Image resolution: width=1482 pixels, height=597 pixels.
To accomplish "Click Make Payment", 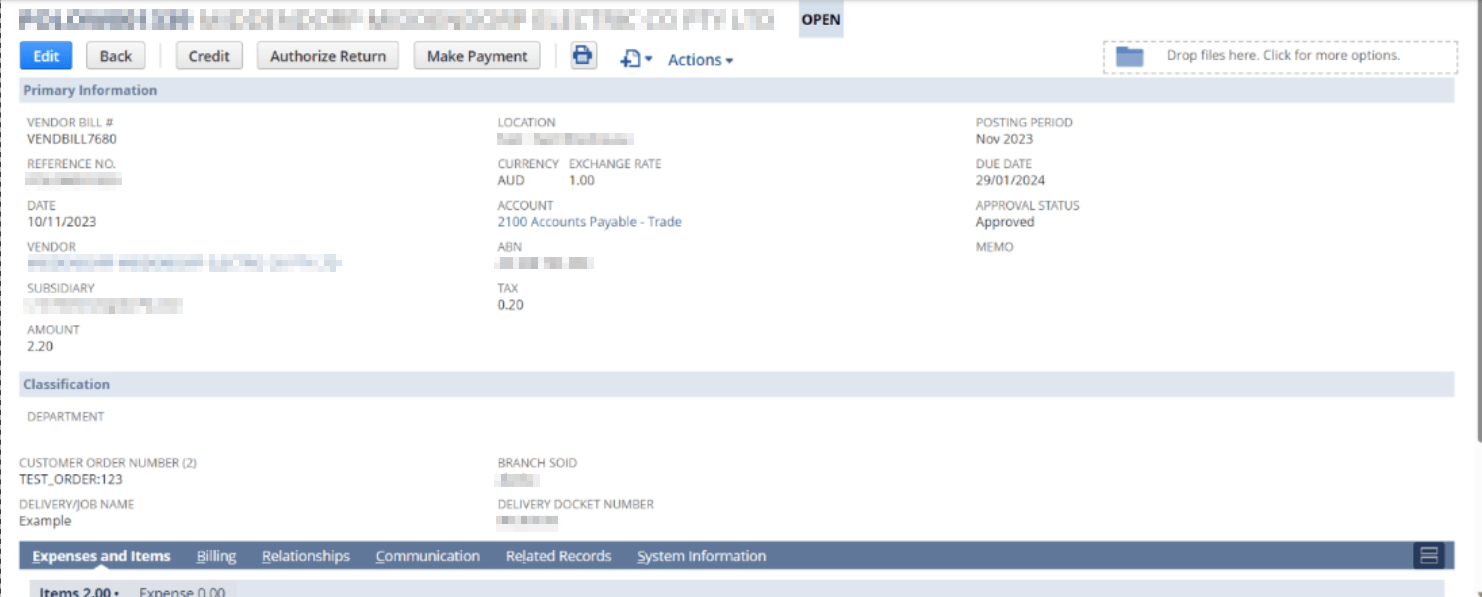I will 477,56.
